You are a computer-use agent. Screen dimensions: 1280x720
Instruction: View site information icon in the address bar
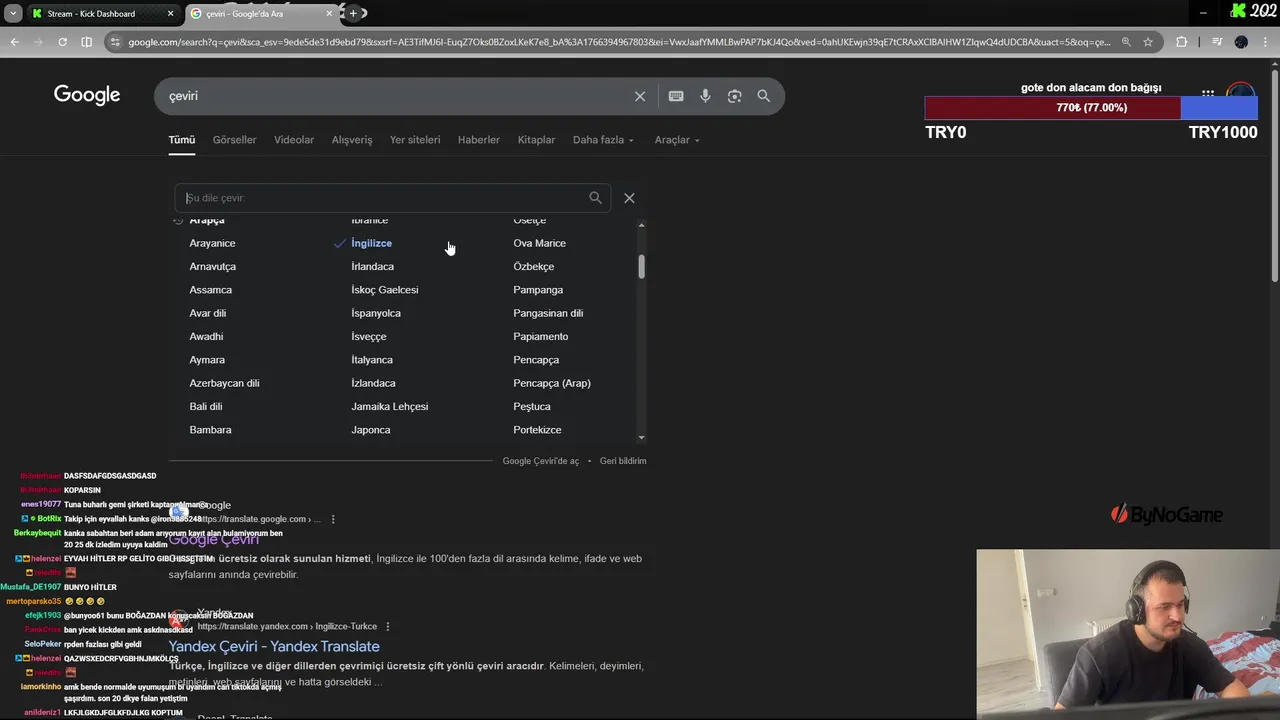[115, 42]
